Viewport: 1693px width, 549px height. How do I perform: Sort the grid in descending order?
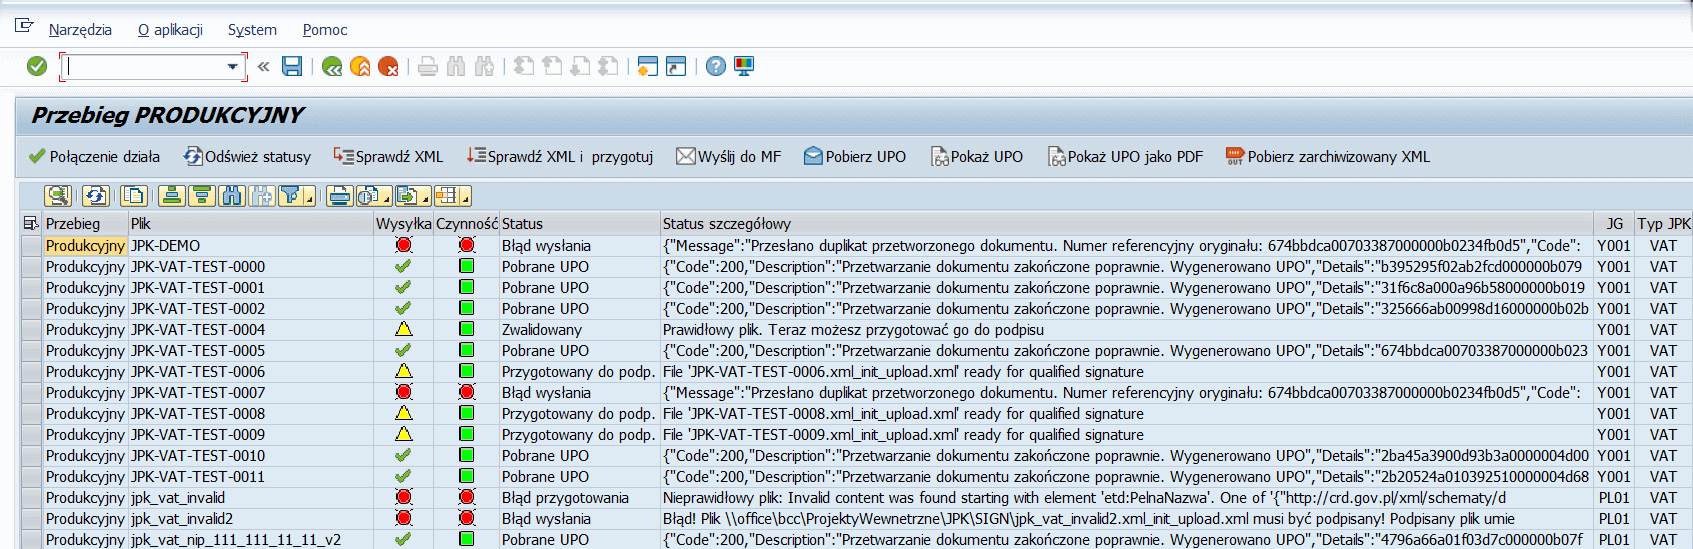202,195
